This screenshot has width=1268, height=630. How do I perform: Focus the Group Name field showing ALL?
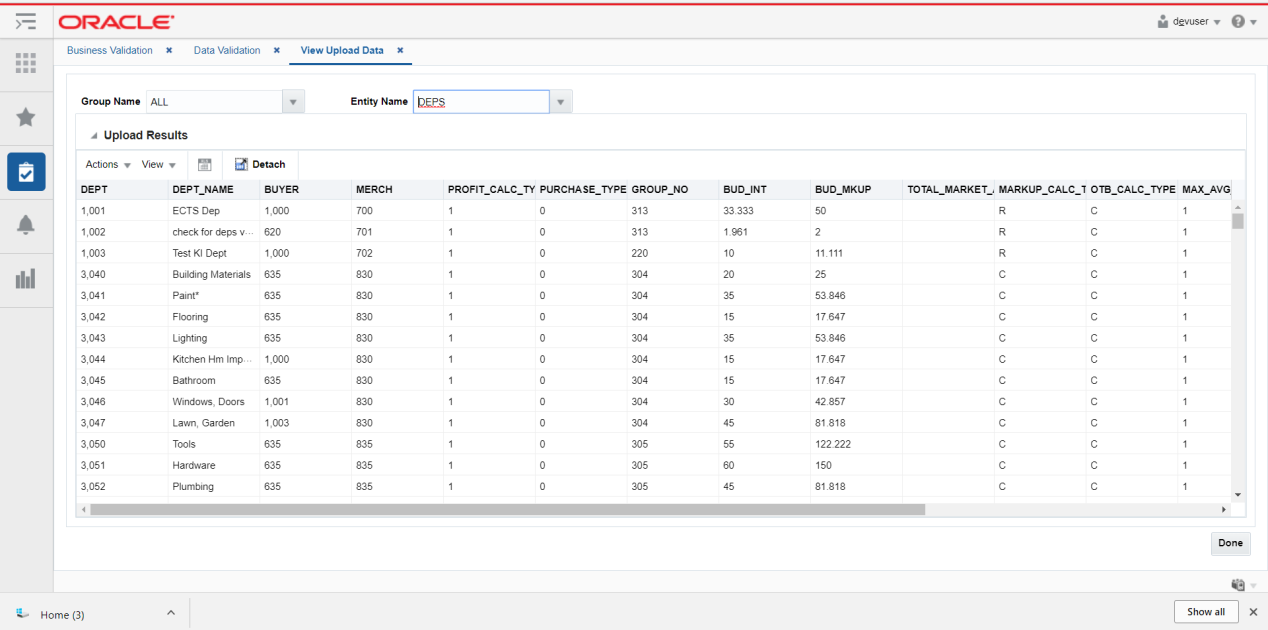(215, 102)
